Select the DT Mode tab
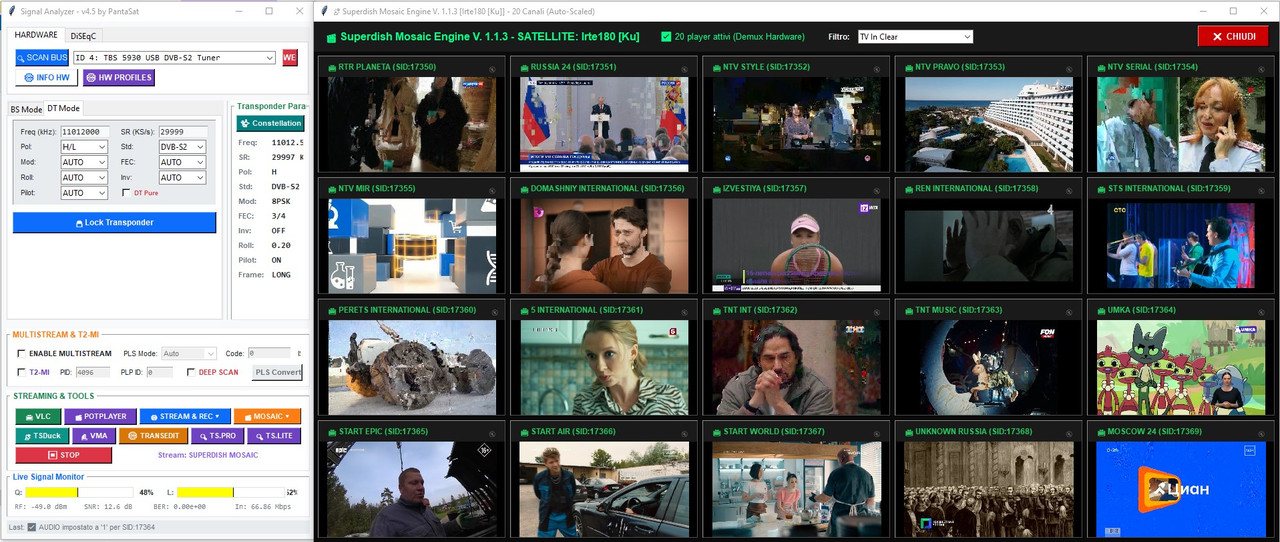 pos(64,108)
